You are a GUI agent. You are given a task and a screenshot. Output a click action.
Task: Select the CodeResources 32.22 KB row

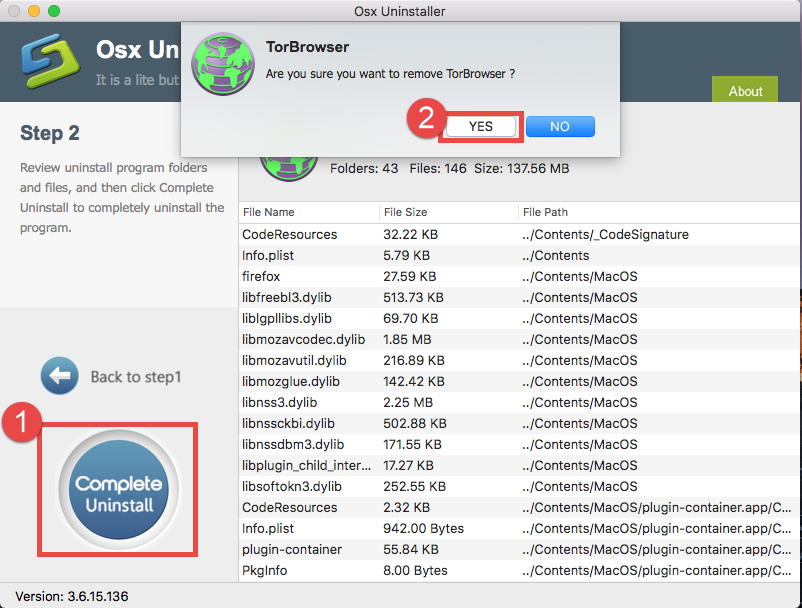[519, 234]
